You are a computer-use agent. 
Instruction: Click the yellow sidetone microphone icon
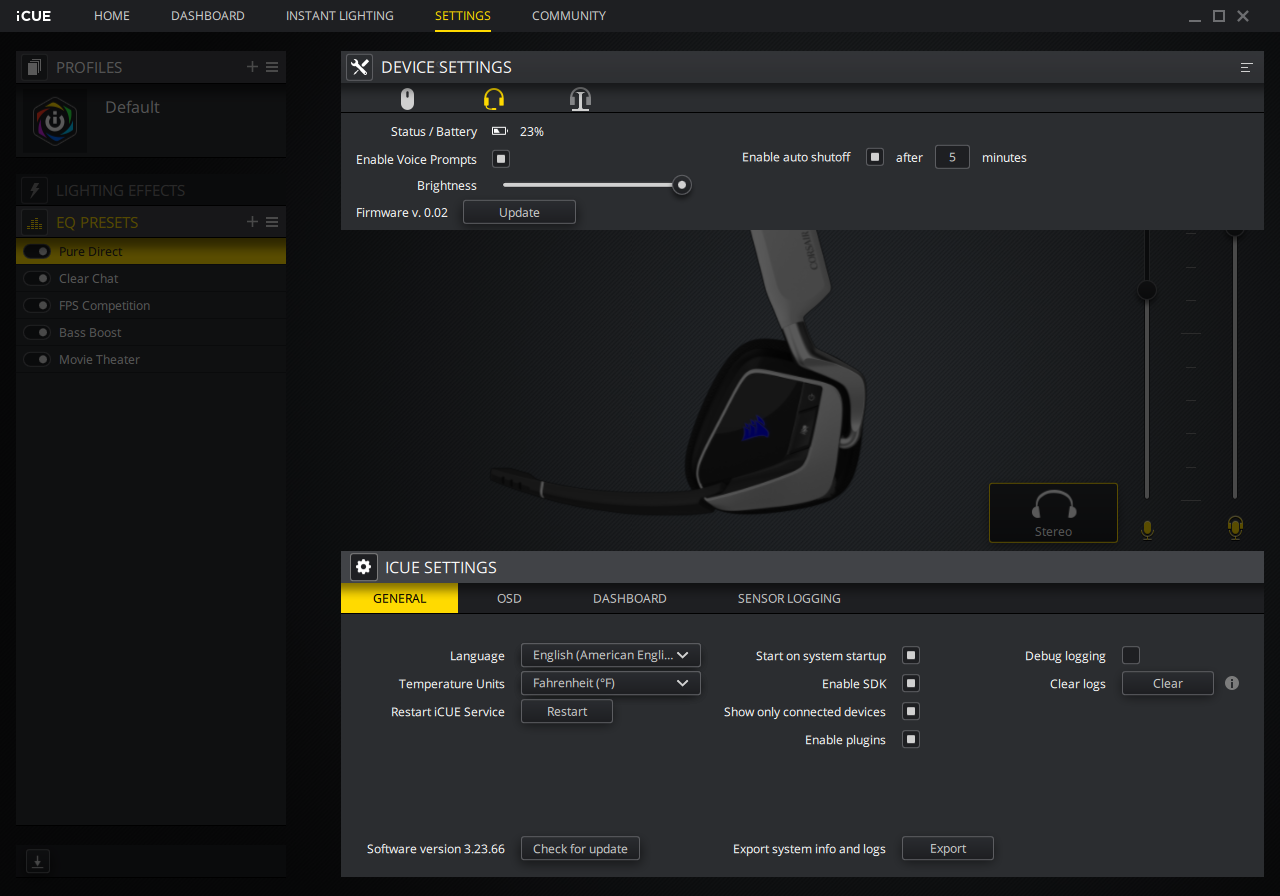coord(1235,527)
